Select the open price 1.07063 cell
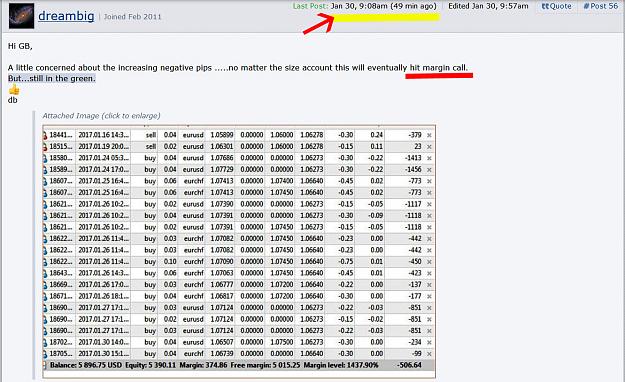Image resolution: width=625 pixels, height=382 pixels. (222, 273)
